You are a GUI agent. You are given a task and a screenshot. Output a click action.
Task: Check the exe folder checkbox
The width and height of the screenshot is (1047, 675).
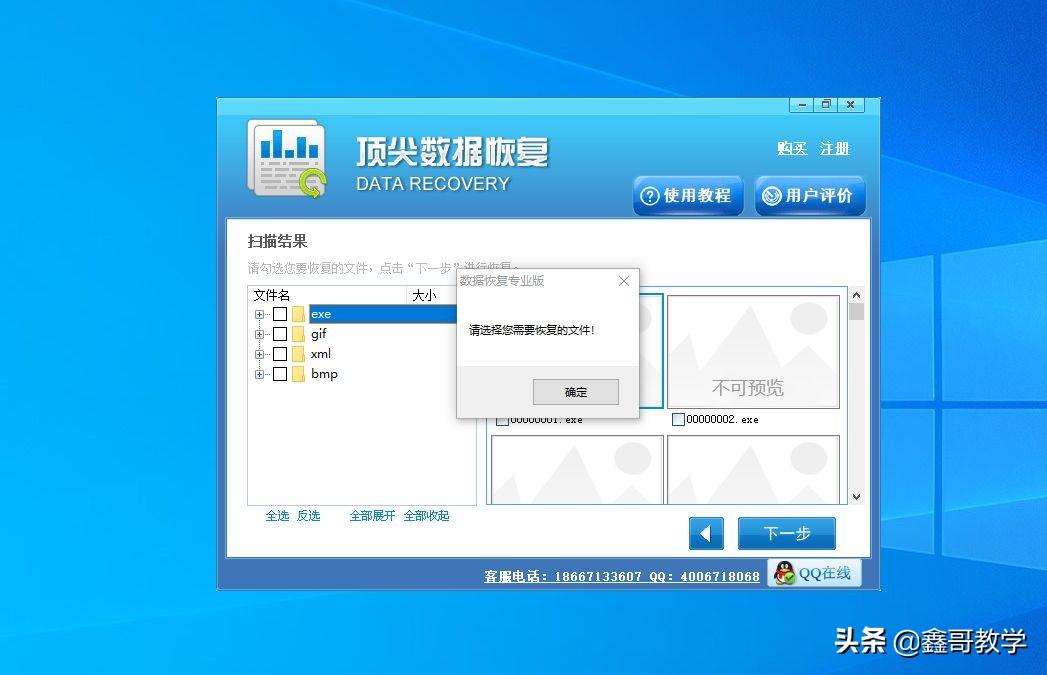pyautogui.click(x=280, y=314)
